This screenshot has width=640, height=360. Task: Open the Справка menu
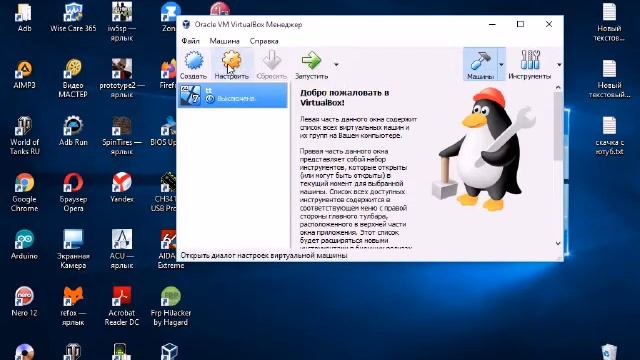[264, 41]
